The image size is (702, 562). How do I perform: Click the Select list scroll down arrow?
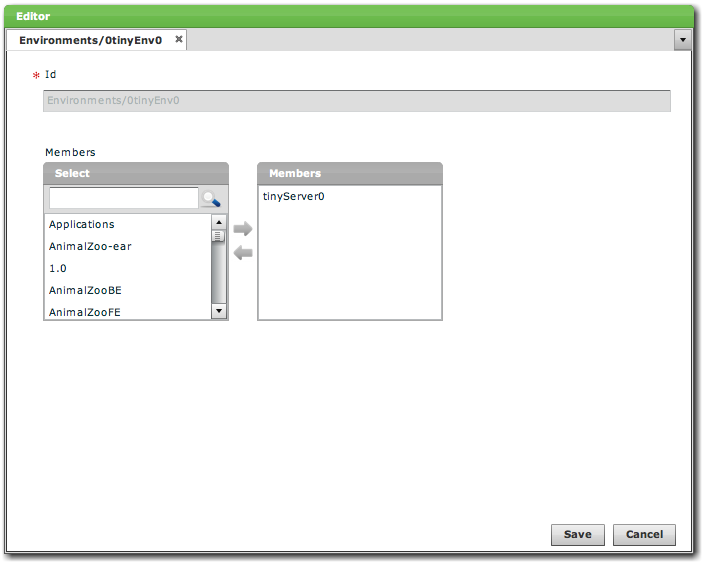click(219, 311)
